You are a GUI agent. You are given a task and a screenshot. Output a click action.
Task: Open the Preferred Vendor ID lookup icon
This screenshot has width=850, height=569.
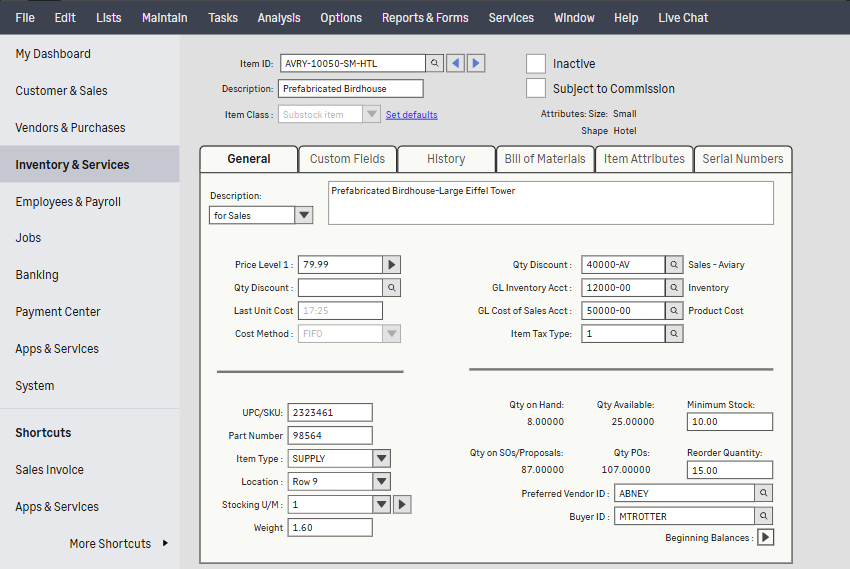(x=763, y=493)
